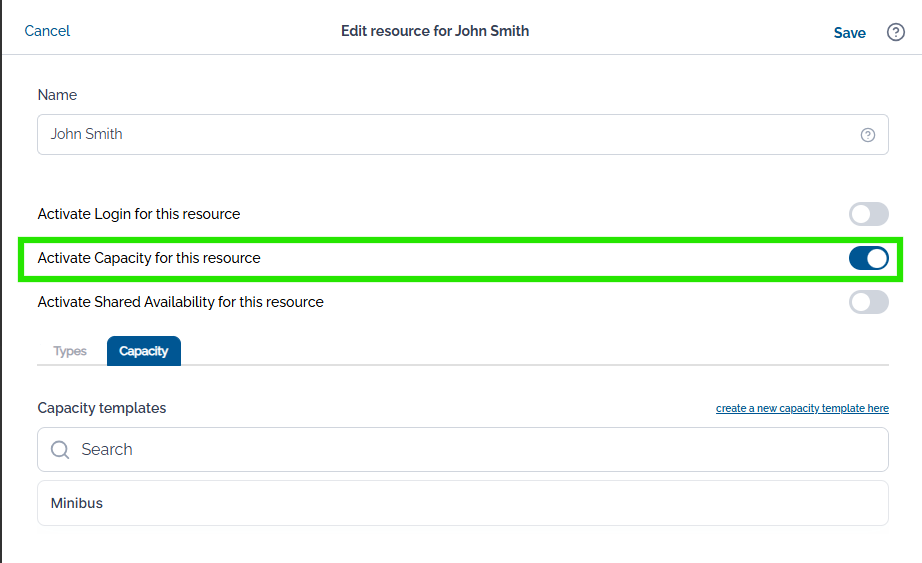This screenshot has width=922, height=563.
Task: Cancel editing the resource
Action: [x=47, y=31]
